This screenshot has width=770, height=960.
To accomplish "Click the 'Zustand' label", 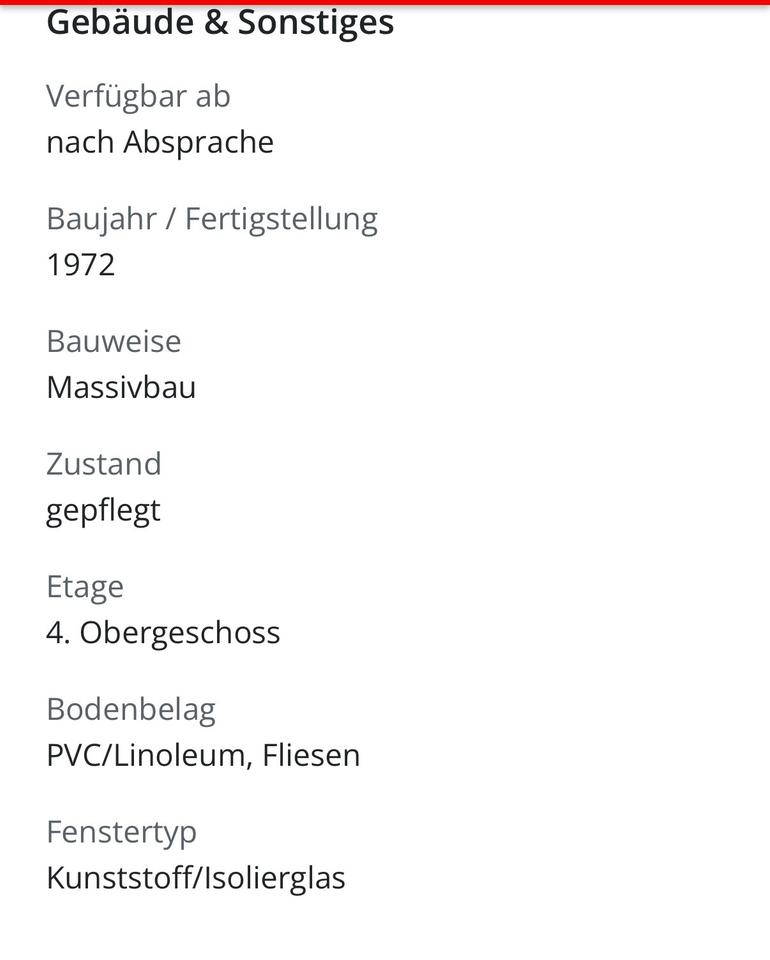I will pos(103,464).
